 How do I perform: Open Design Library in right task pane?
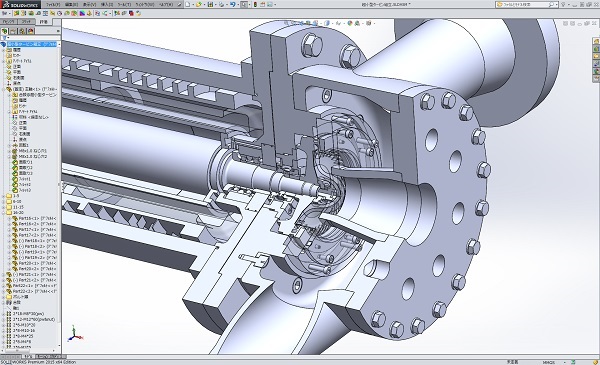pos(596,49)
